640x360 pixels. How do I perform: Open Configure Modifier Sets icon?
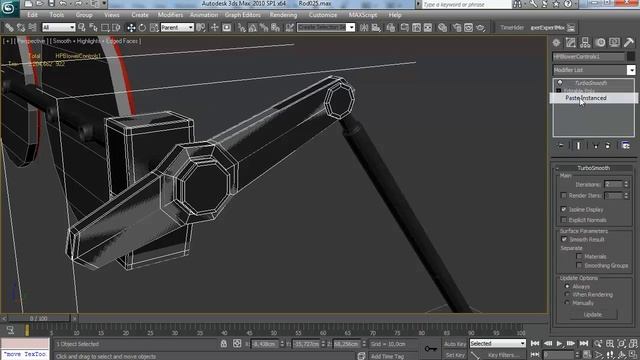point(625,145)
